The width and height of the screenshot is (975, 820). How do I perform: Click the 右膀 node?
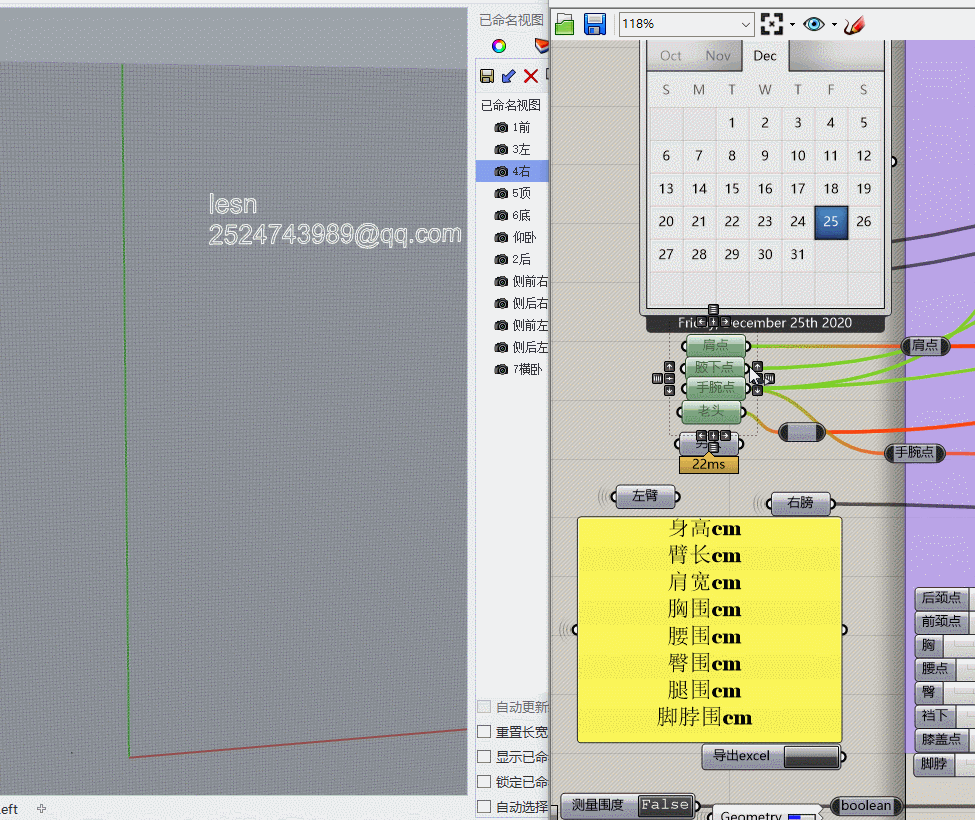(x=800, y=503)
